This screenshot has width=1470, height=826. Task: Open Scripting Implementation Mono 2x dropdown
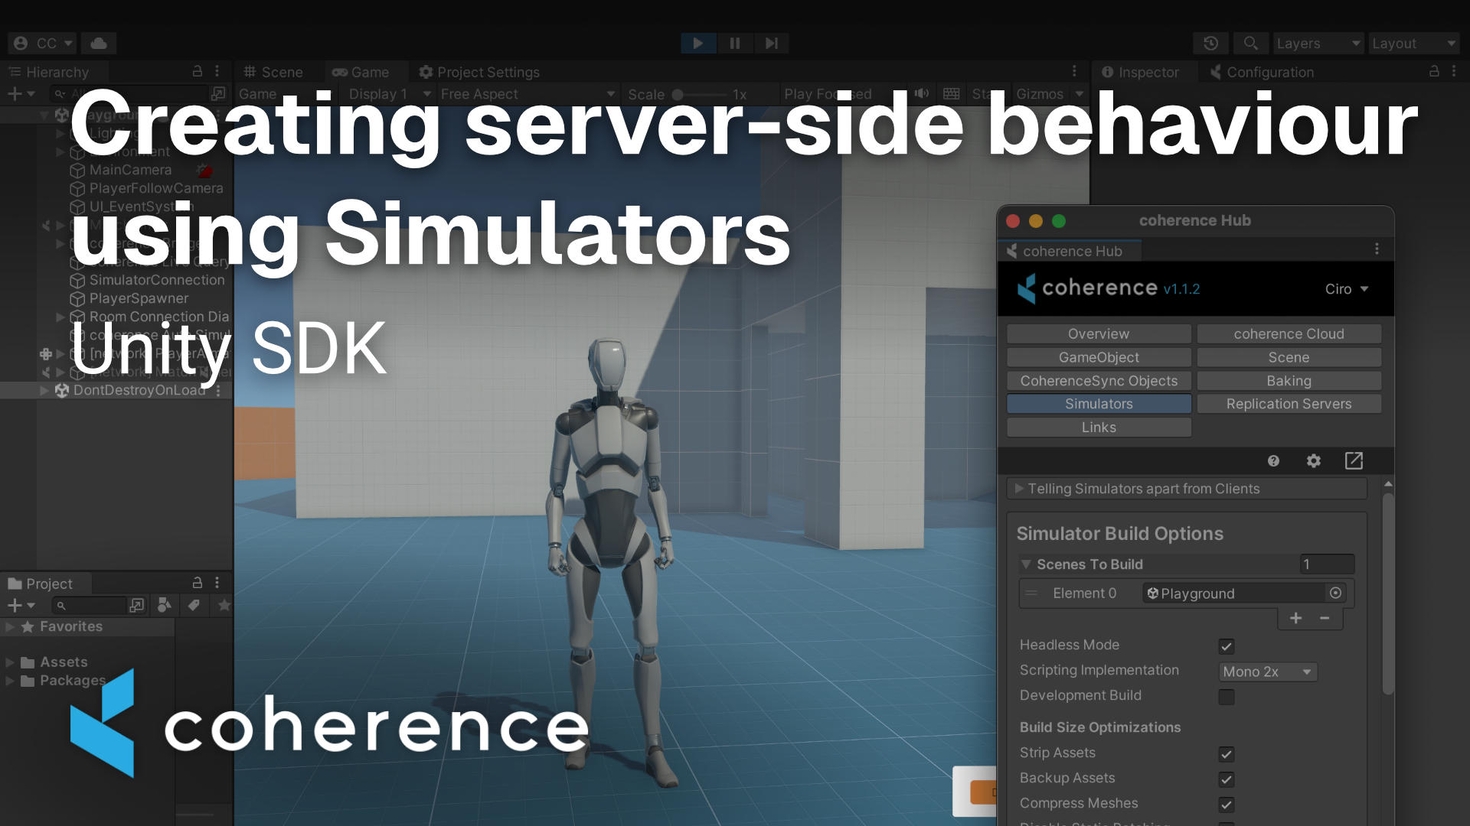[1267, 672]
